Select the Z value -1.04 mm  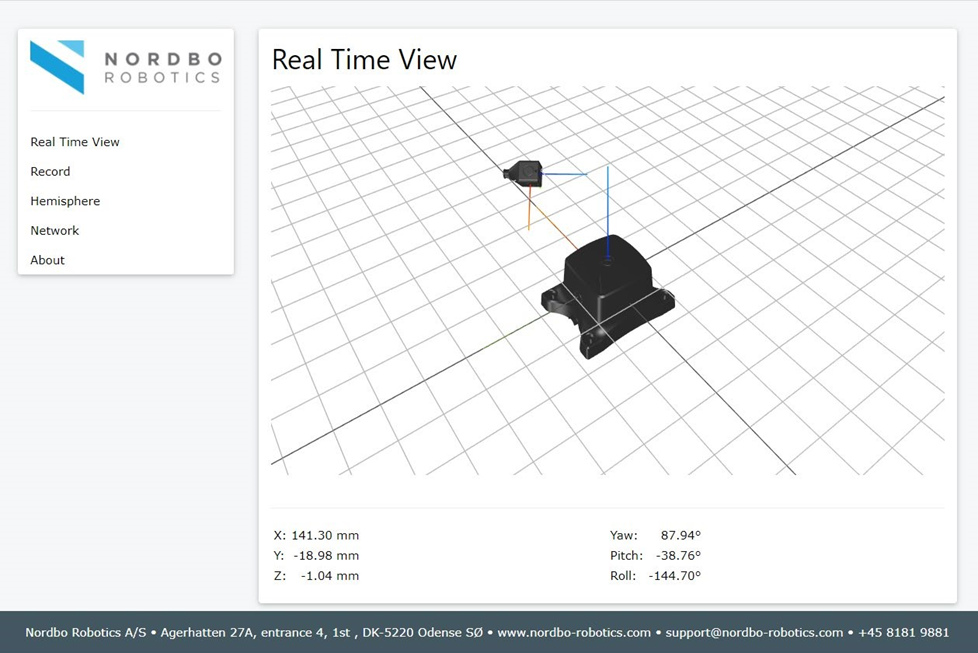(x=330, y=576)
